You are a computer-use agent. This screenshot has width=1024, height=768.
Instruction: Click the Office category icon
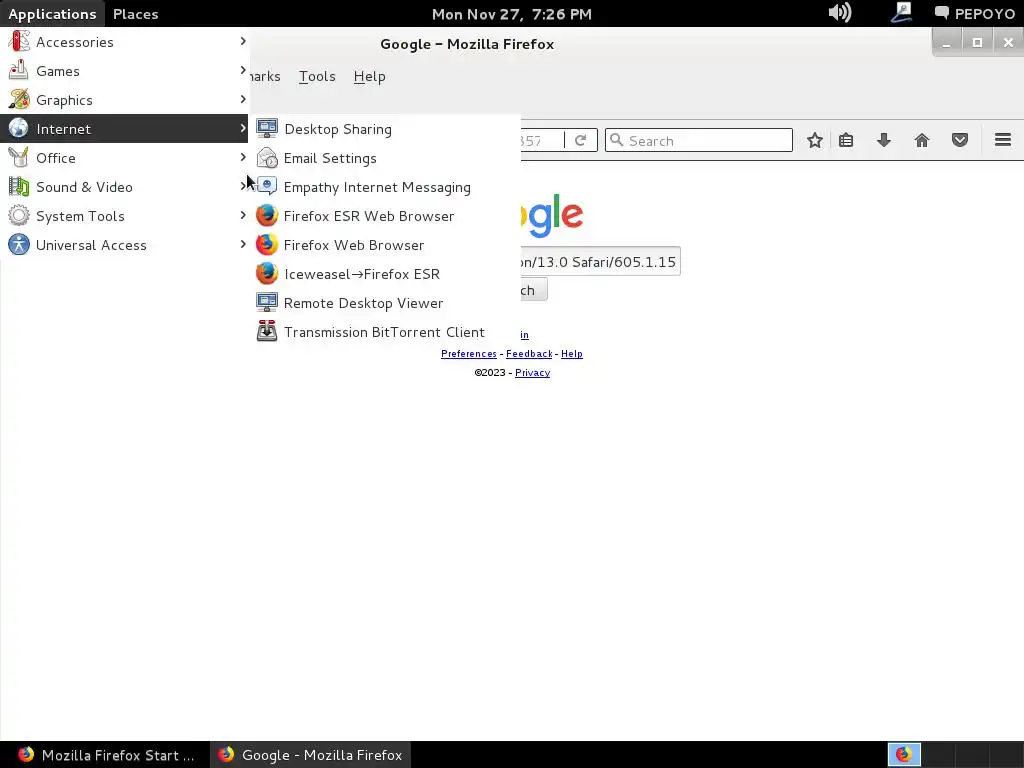19,157
